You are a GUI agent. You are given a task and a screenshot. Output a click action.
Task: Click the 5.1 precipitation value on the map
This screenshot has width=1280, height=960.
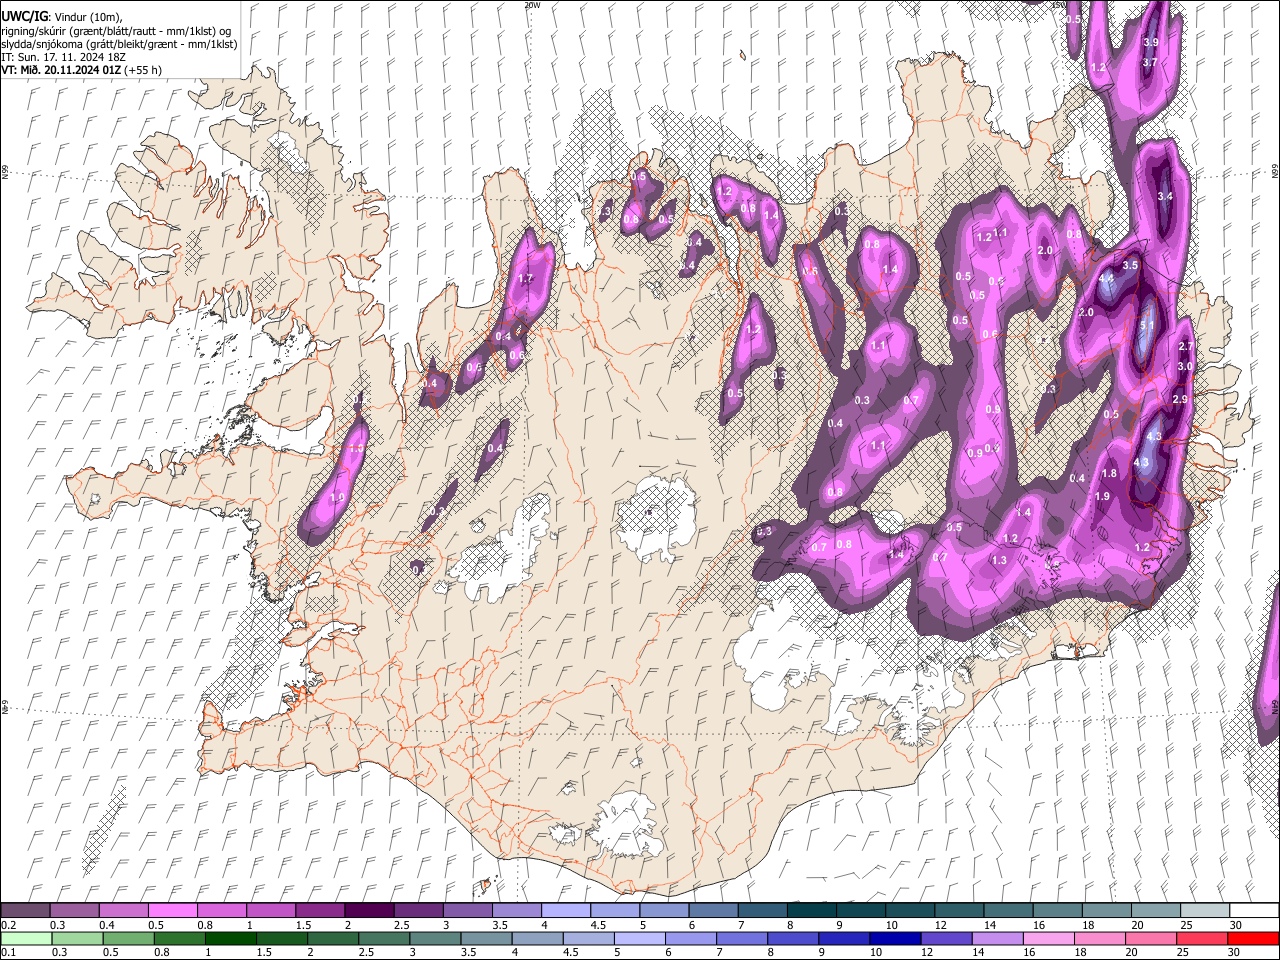pos(1147,325)
